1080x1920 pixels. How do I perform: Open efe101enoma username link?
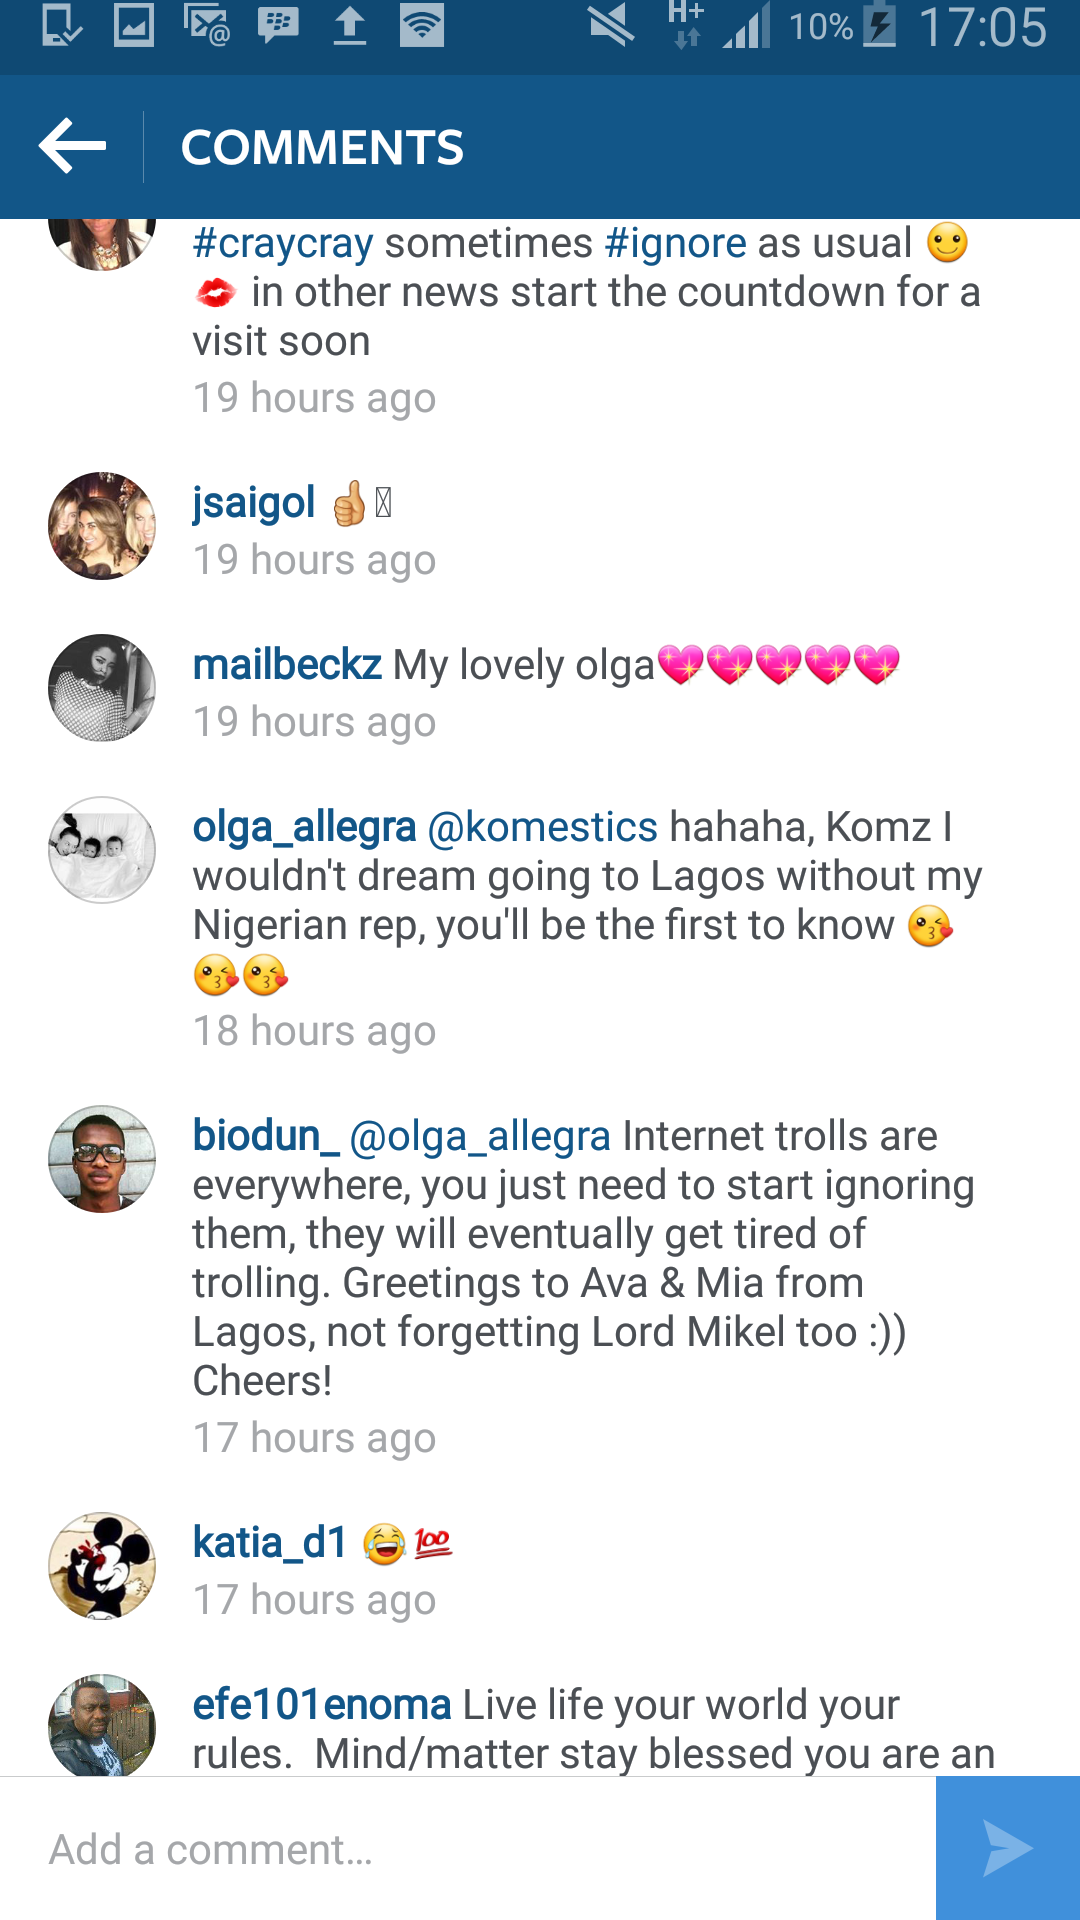click(x=322, y=1704)
